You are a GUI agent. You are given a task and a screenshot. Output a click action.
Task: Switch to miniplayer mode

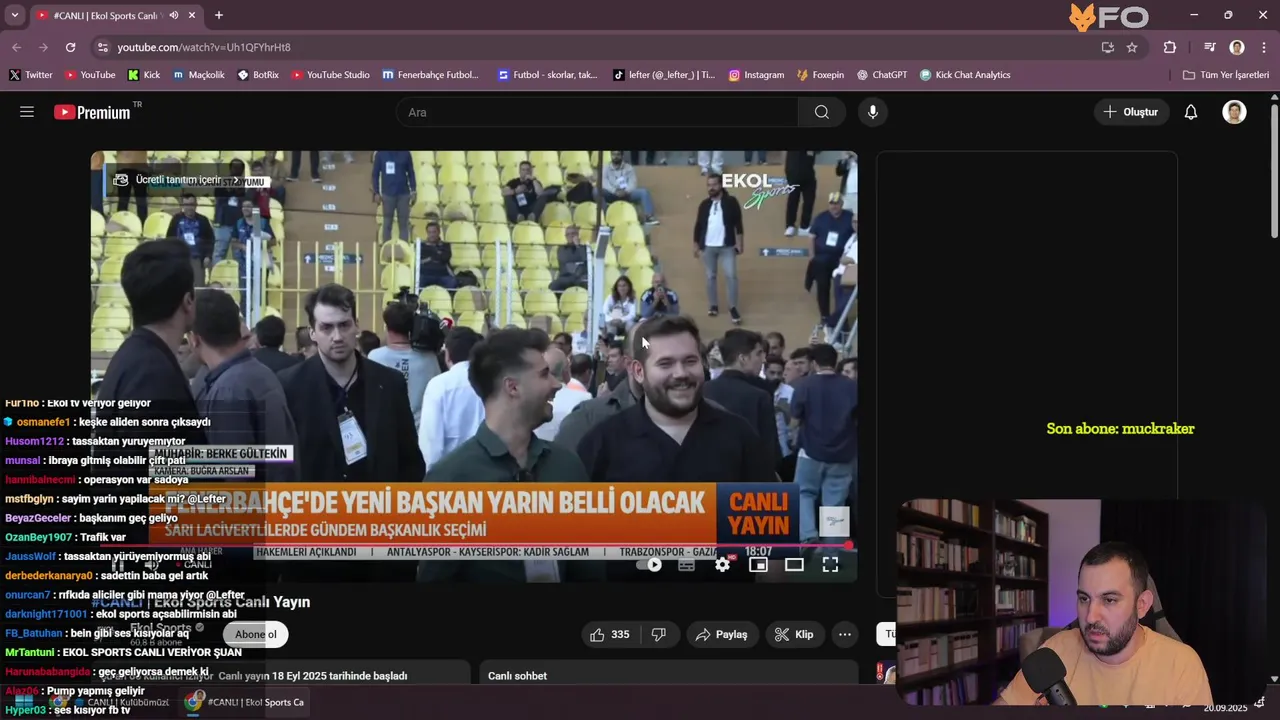click(758, 565)
